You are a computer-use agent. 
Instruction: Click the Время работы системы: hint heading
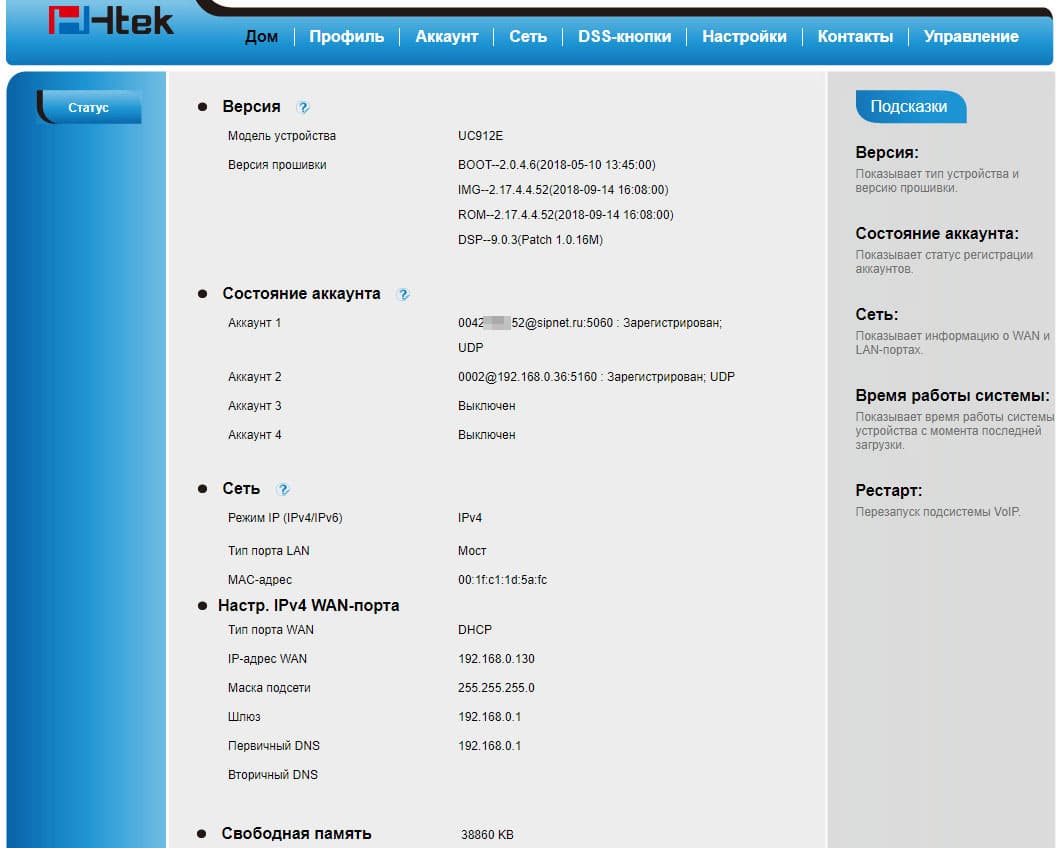tap(953, 396)
